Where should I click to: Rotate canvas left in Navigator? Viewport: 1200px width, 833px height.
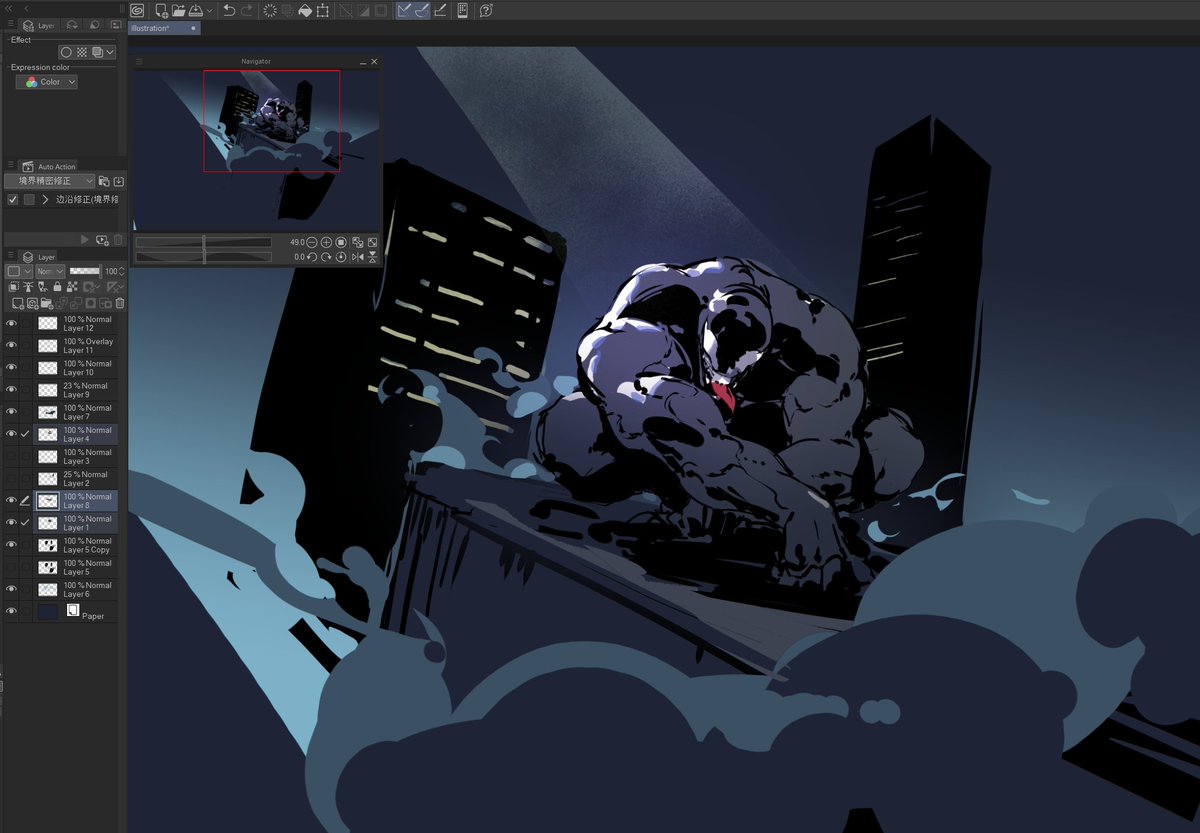pyautogui.click(x=312, y=257)
